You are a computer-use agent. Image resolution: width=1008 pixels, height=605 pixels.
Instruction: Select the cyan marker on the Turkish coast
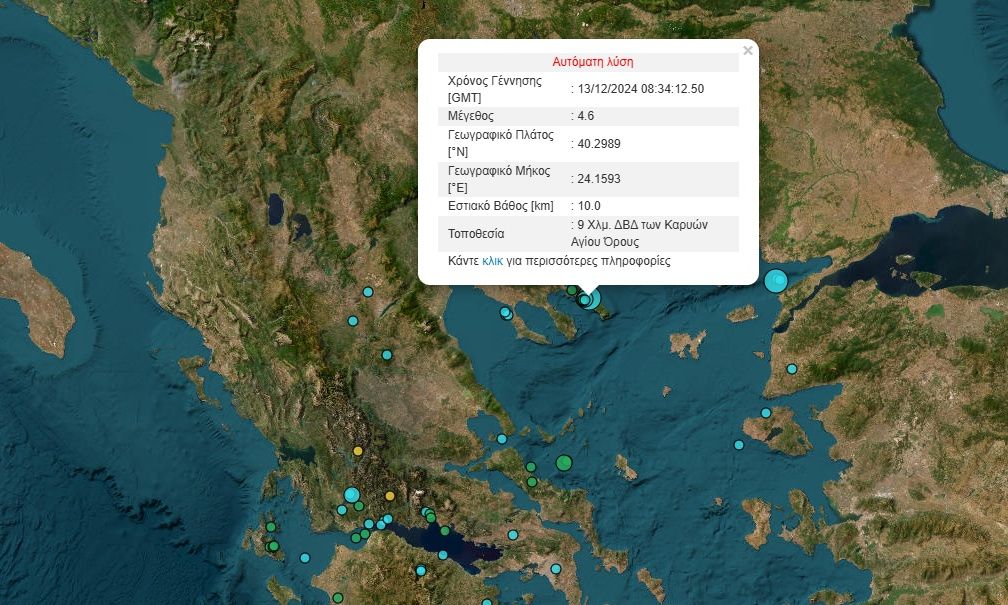point(791,369)
